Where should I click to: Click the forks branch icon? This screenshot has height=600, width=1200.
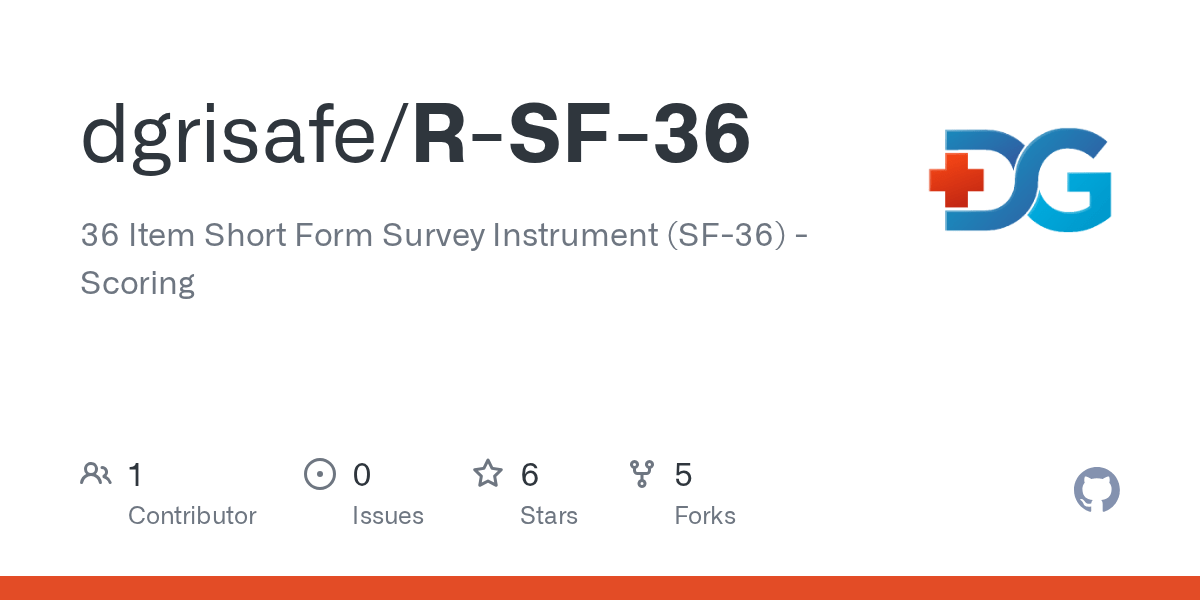641,473
